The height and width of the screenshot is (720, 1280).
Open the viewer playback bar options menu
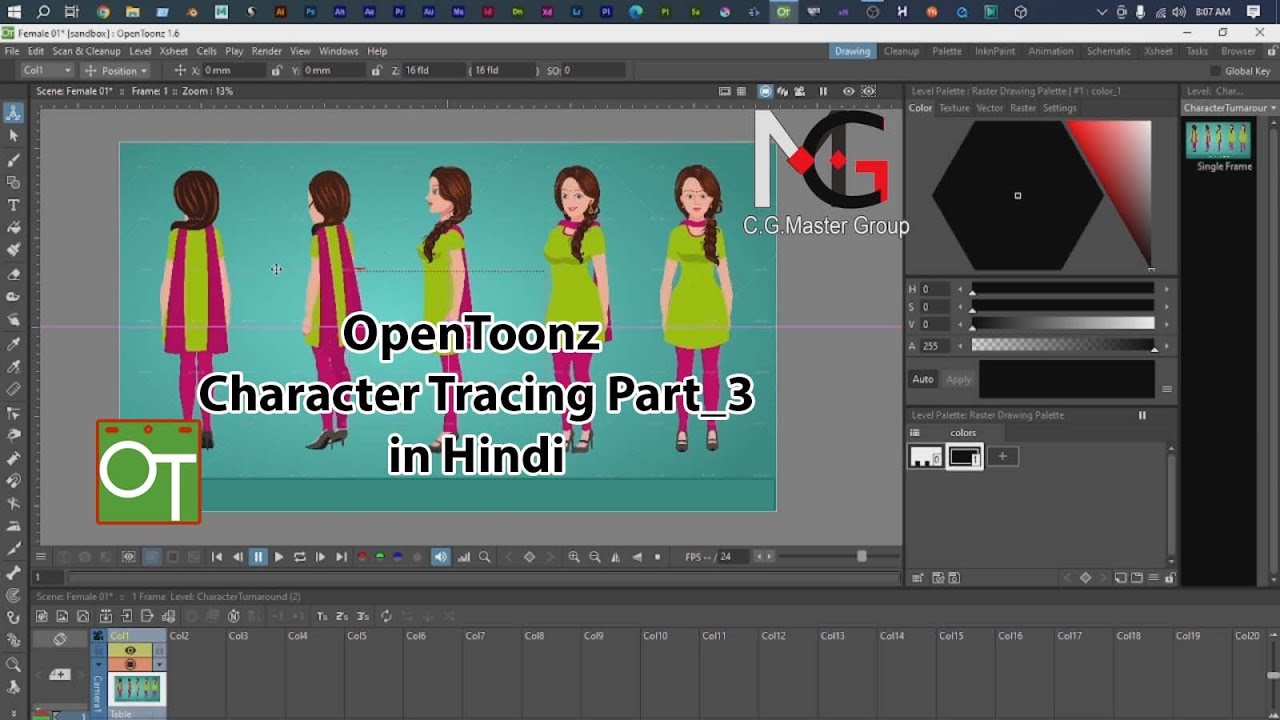click(x=41, y=557)
